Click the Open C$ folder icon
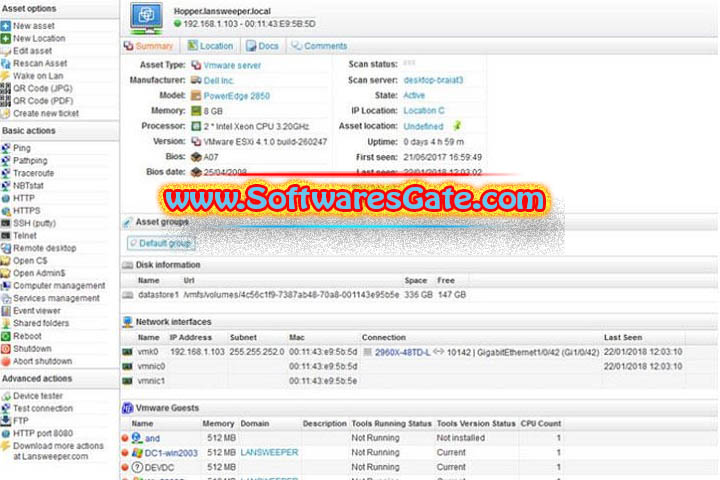This screenshot has height=480, width=720. coord(6,260)
